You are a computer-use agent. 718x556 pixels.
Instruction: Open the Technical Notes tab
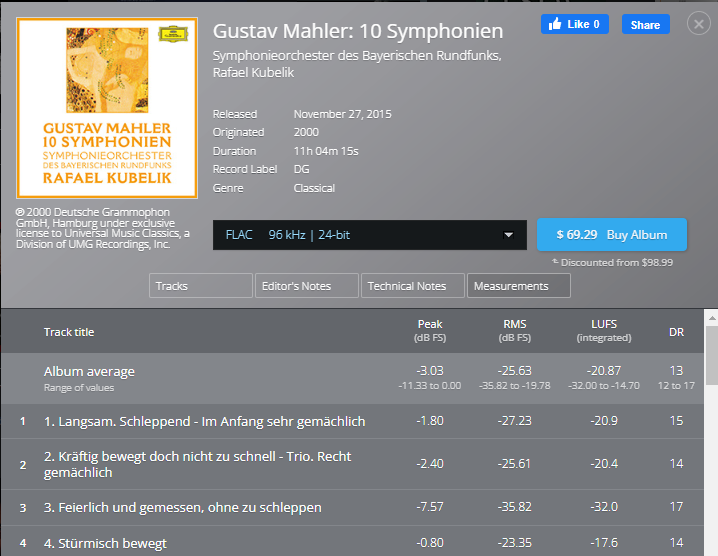(412, 286)
